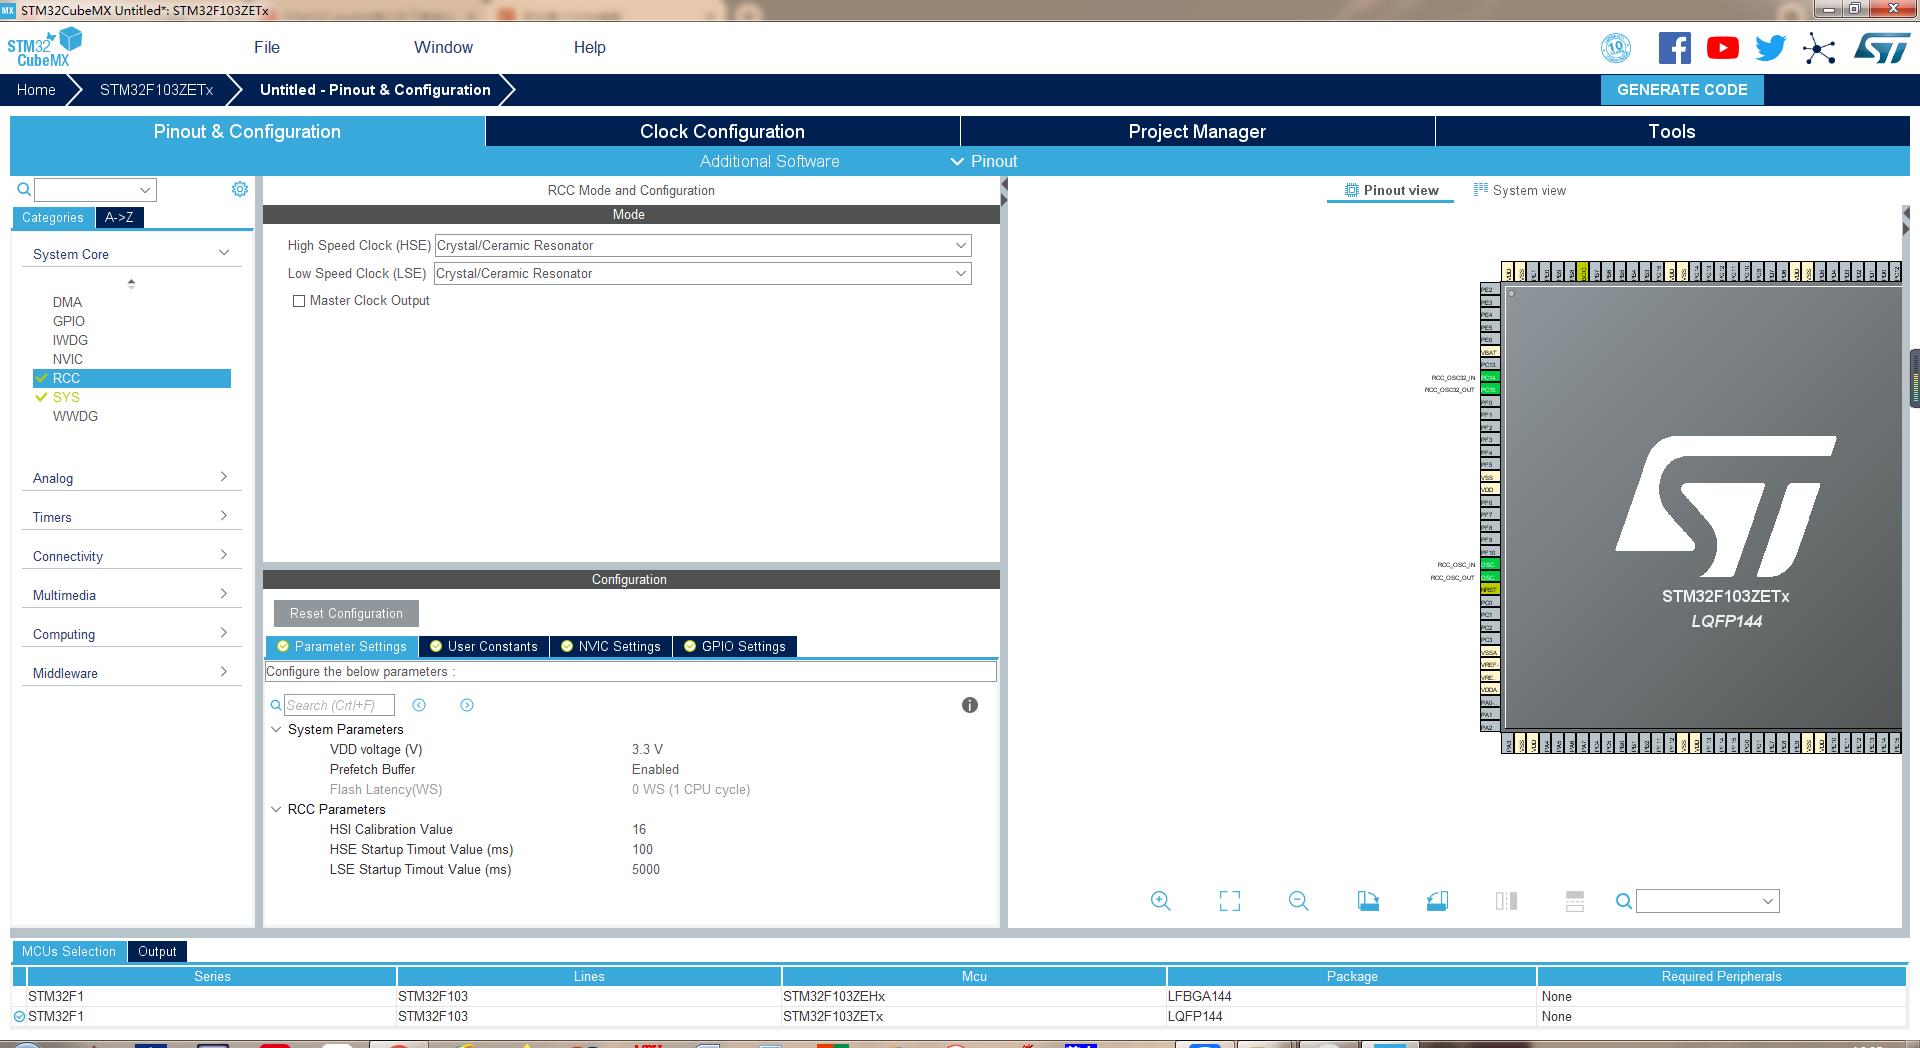
Task: Click the split pin rows icon
Action: click(1575, 901)
